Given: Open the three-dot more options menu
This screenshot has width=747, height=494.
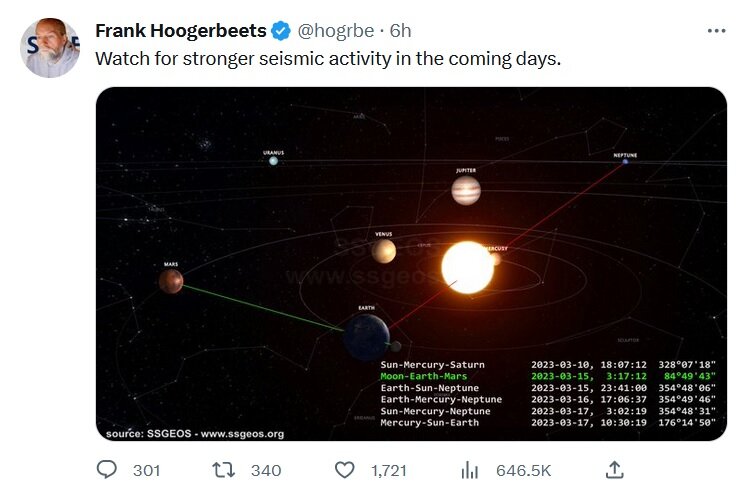Looking at the screenshot, I should 716,31.
